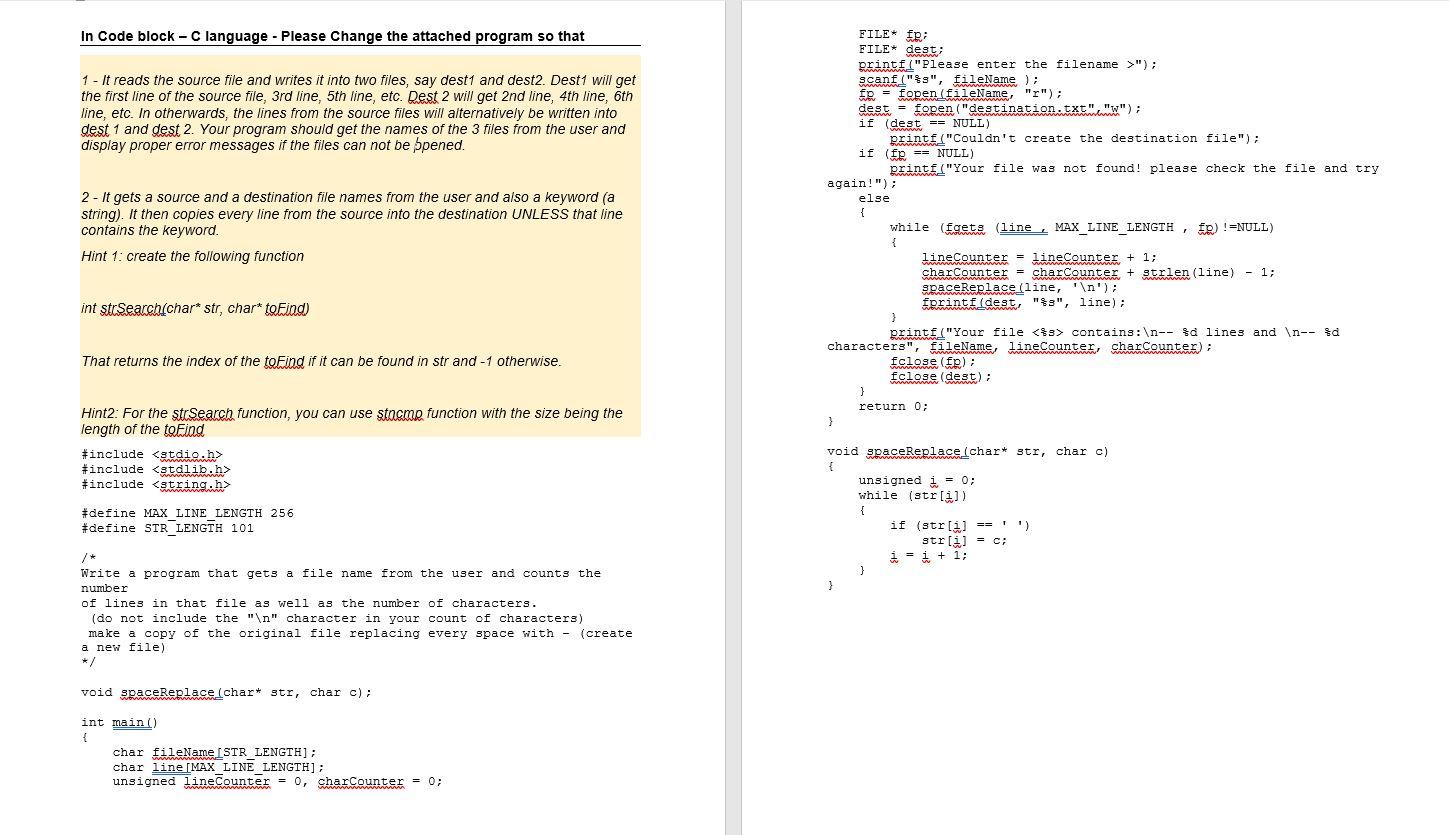Click the prototype 'void spaceReplace(char* str, char c);'
The height and width of the screenshot is (835, 1449).
pos(227,692)
